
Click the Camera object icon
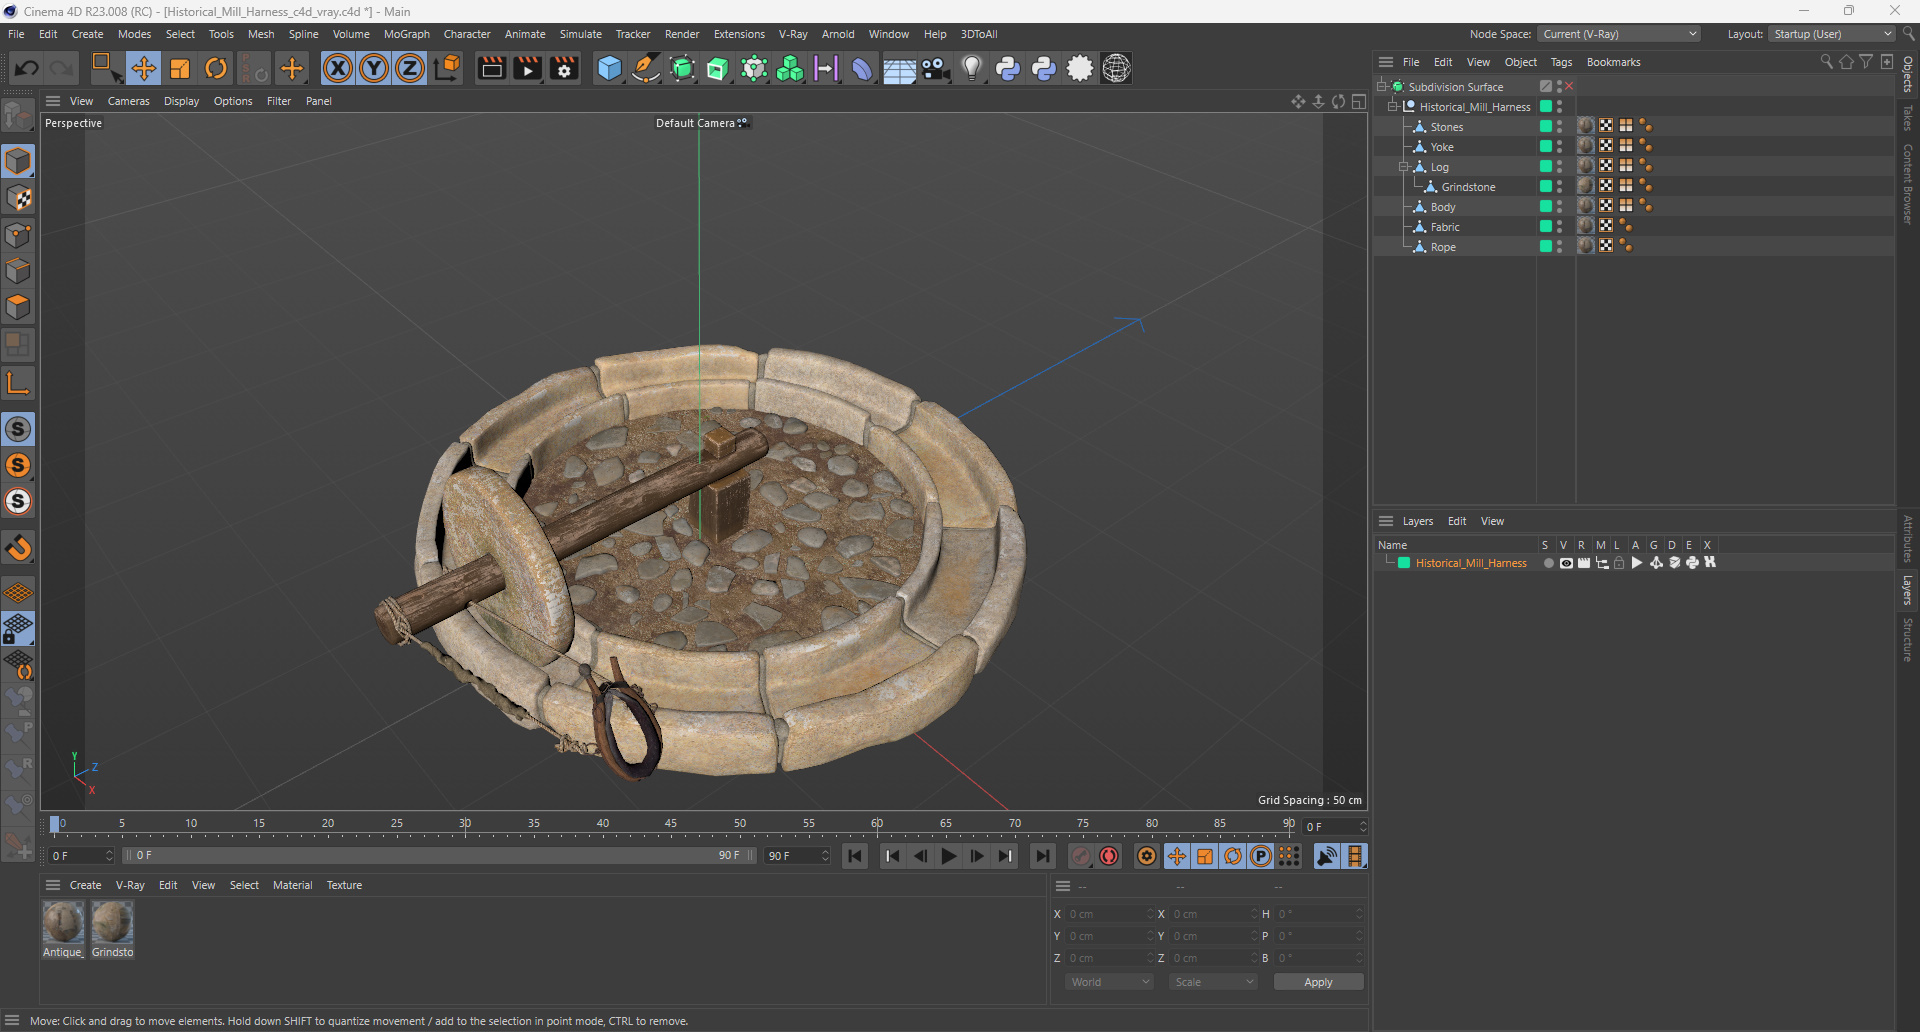pos(936,68)
